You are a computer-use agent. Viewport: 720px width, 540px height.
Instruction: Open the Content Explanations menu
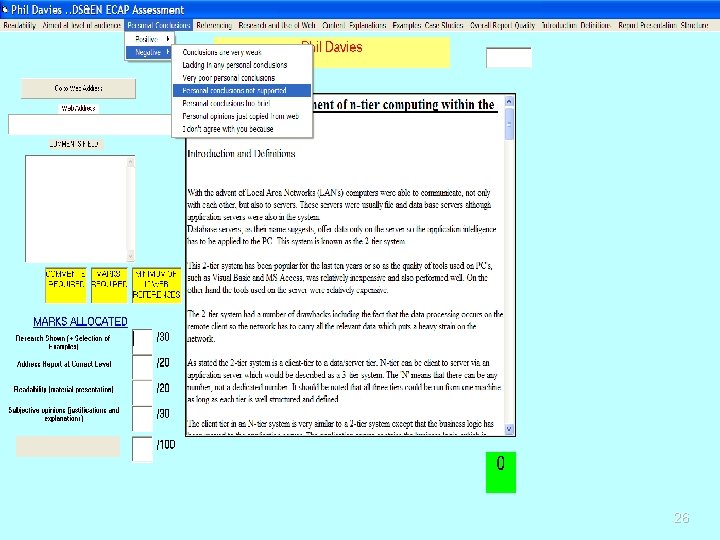click(354, 25)
